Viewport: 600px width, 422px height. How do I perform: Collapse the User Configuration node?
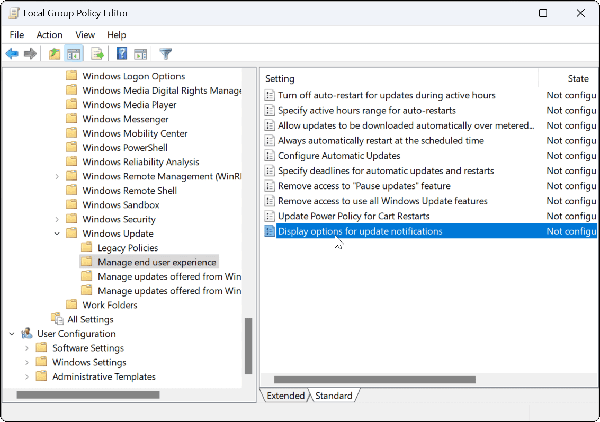click(x=12, y=334)
